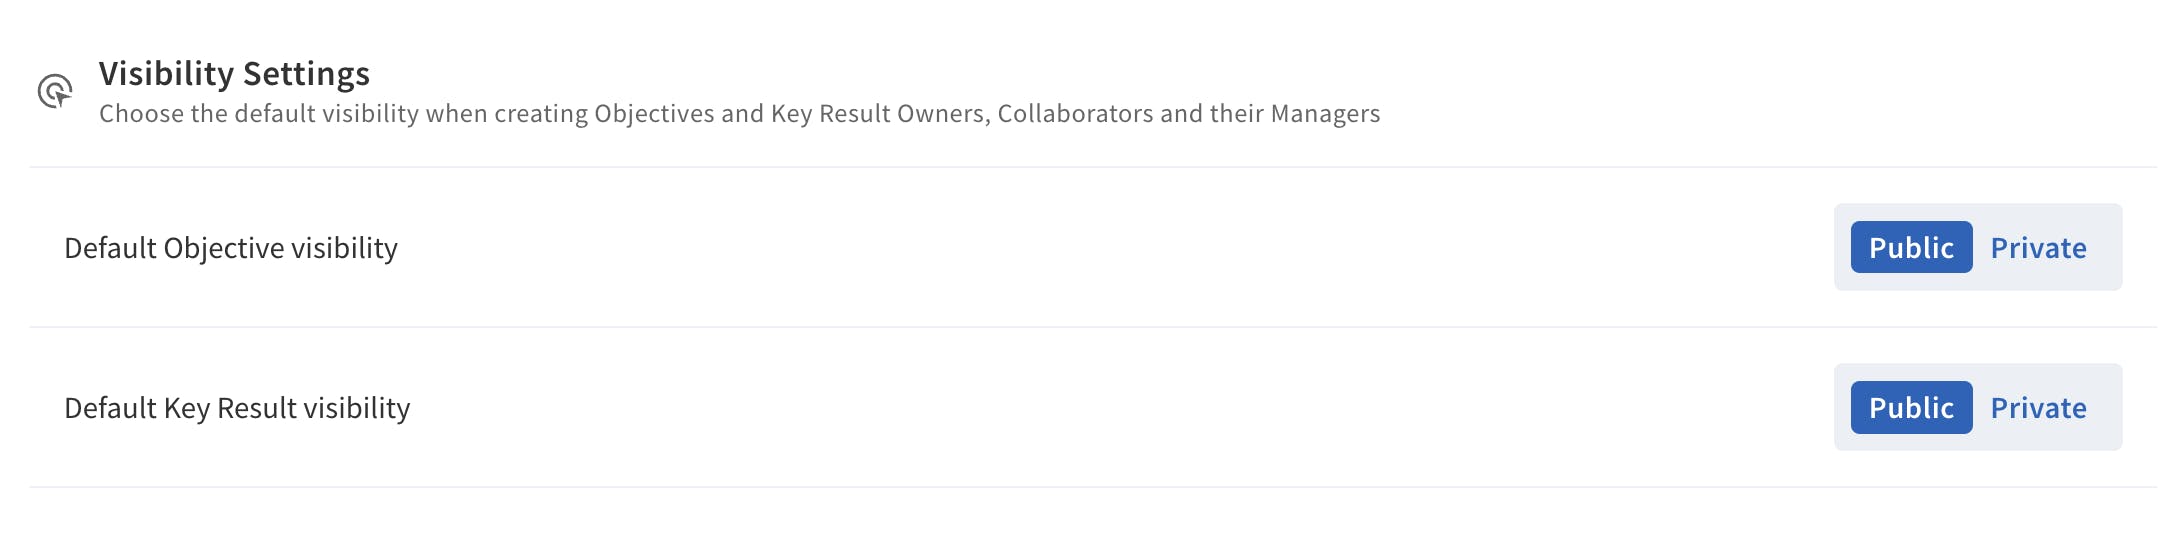Viewport: 2184px width, 542px height.
Task: Make new Key Results private by default
Action: (2037, 407)
